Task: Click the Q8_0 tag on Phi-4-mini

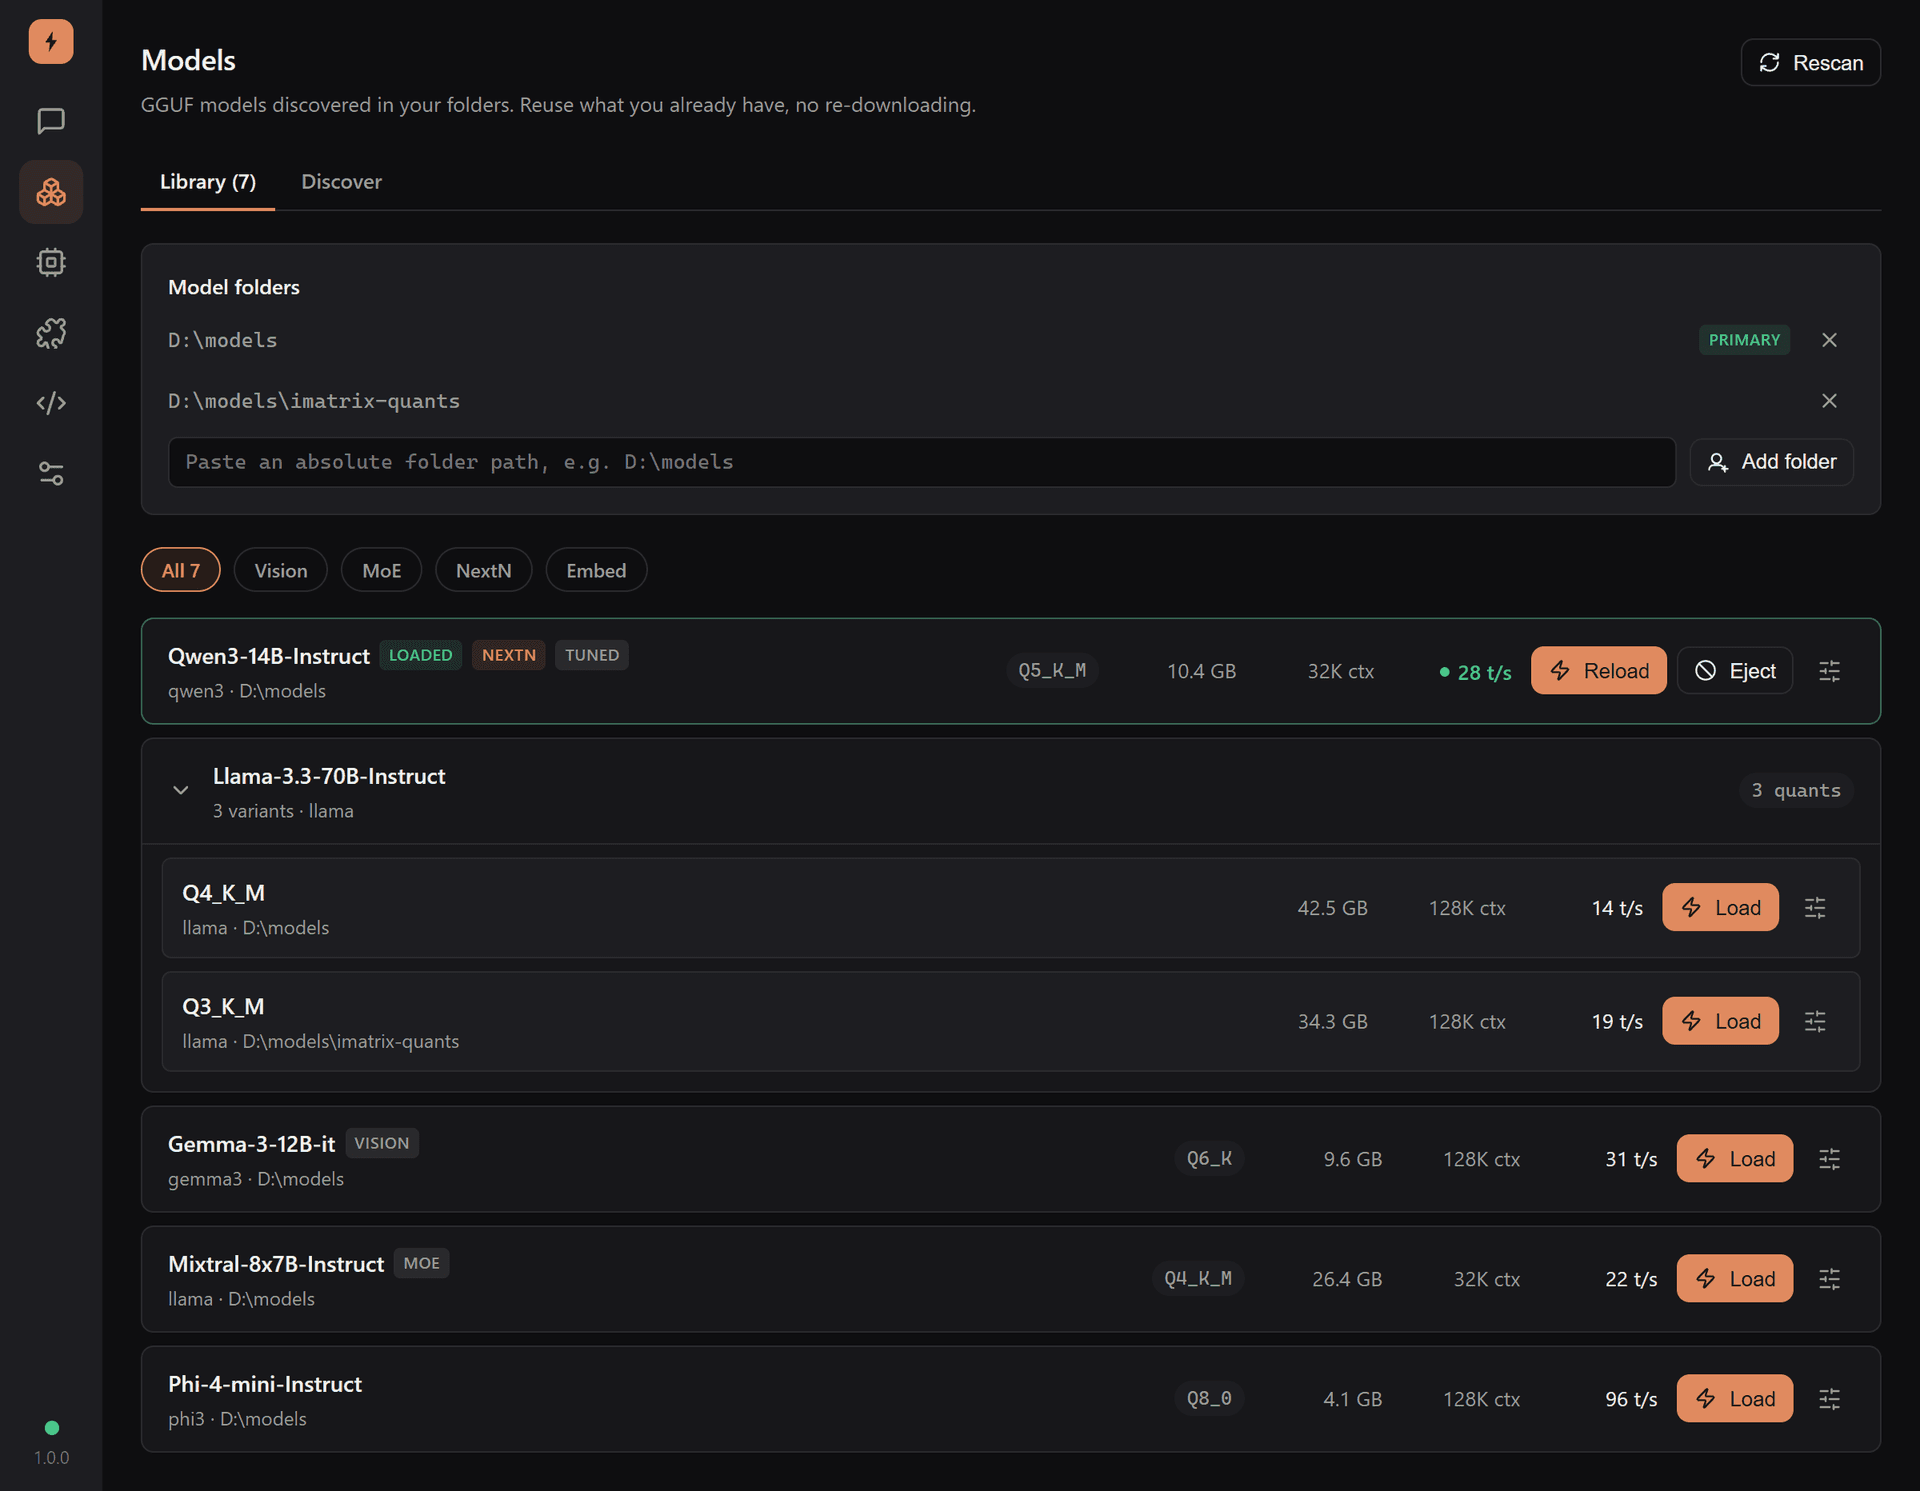Action: pyautogui.click(x=1209, y=1398)
